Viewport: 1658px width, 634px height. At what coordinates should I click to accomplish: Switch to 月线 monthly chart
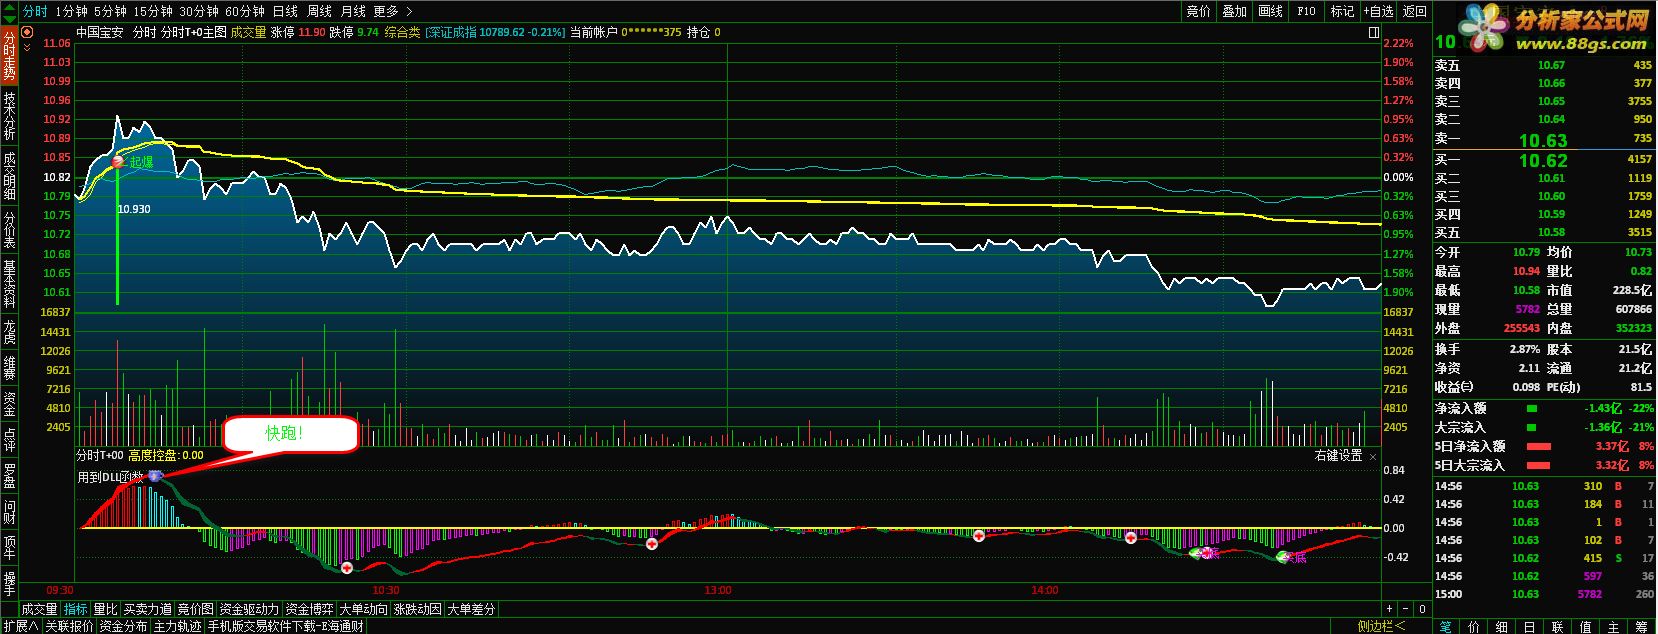click(x=353, y=11)
